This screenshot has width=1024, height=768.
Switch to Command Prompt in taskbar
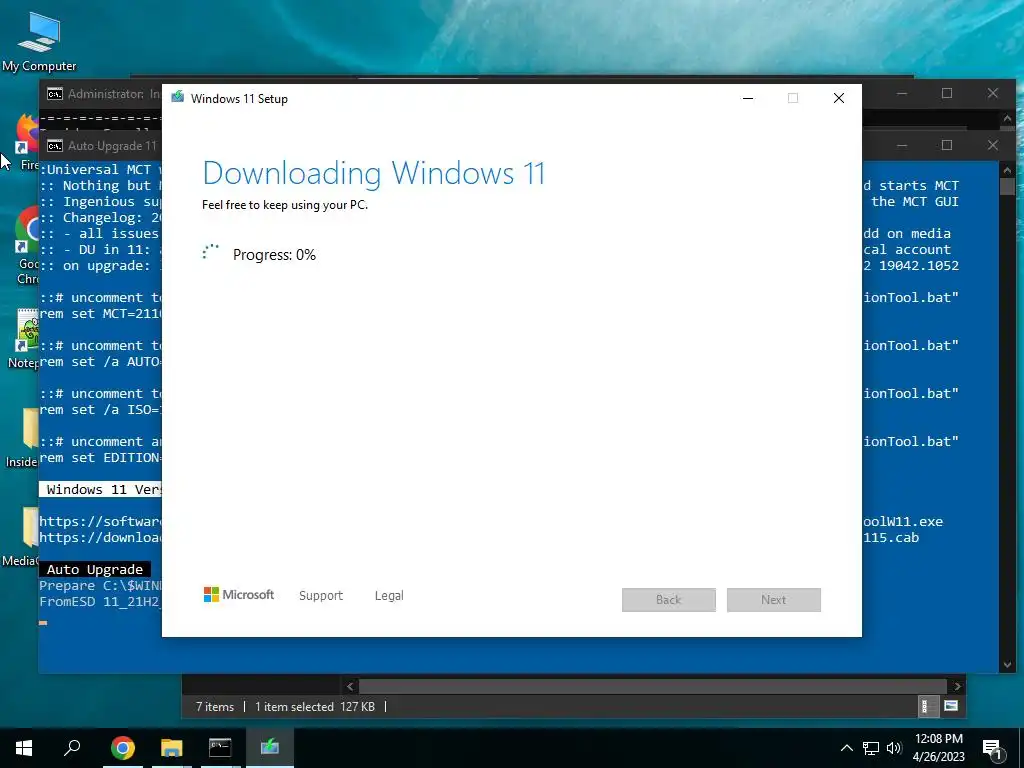[x=220, y=748]
